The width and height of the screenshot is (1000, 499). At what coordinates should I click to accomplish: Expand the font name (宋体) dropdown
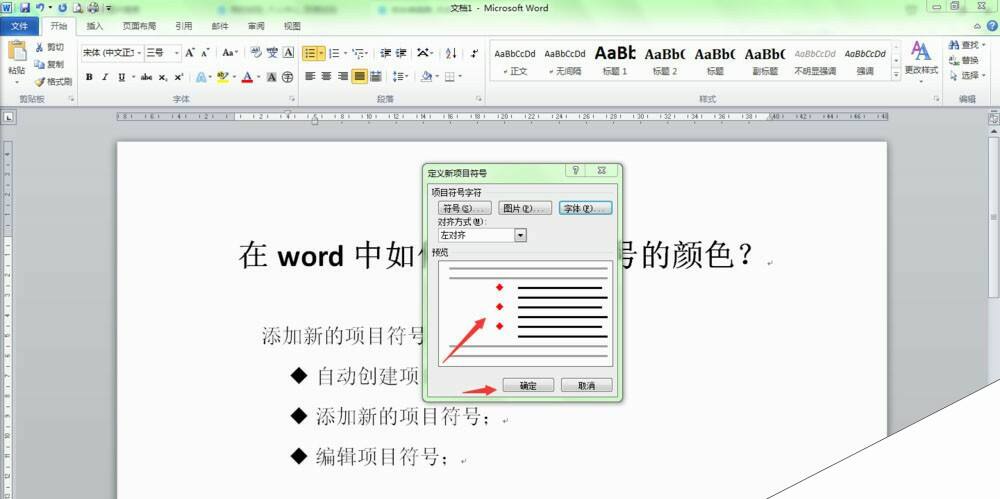(x=137, y=53)
